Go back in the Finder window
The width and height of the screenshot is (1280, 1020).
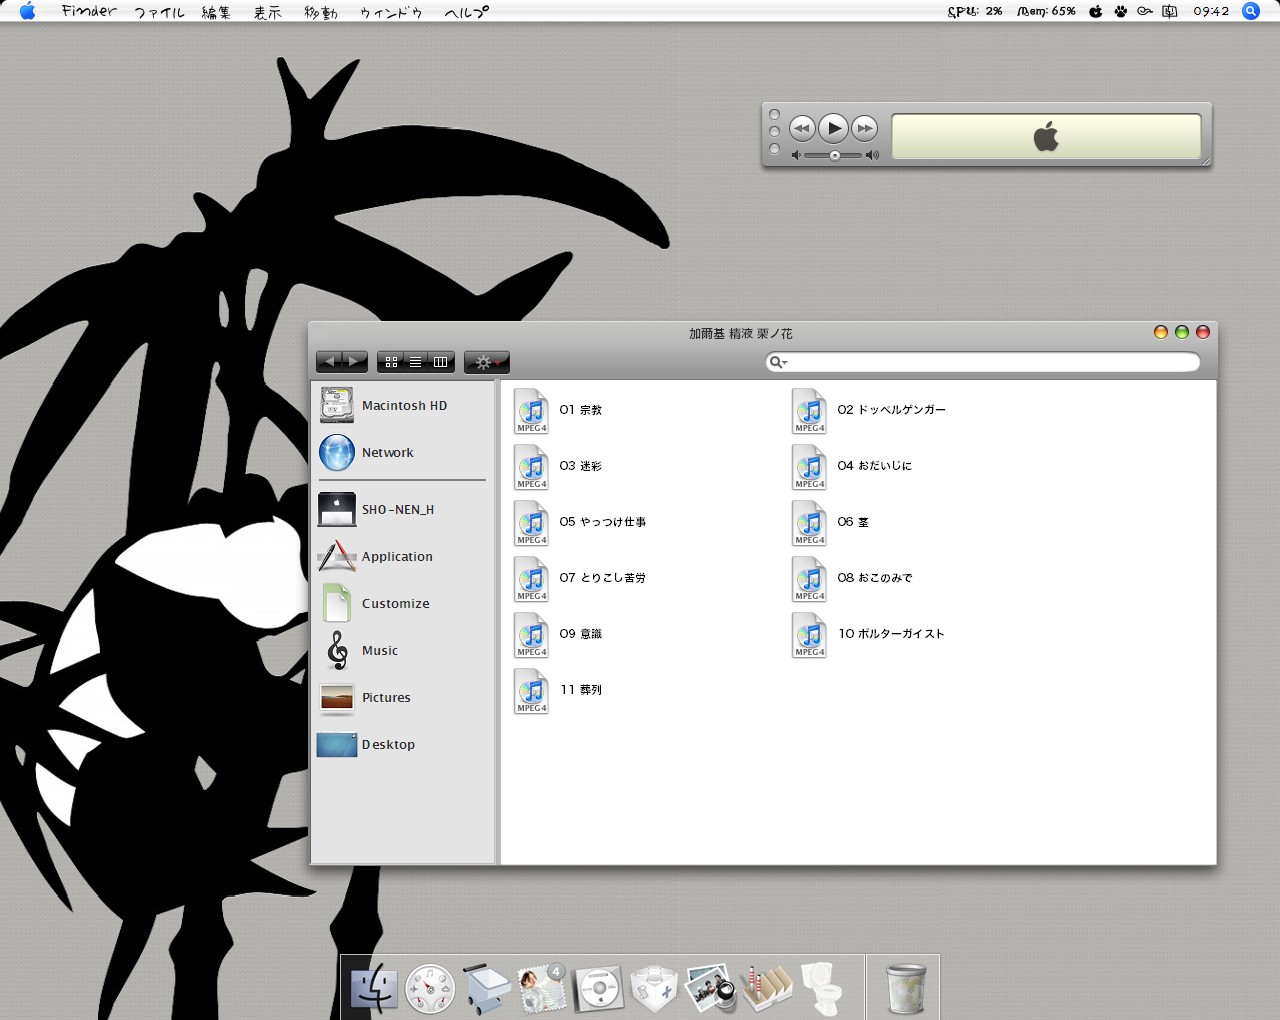[329, 362]
